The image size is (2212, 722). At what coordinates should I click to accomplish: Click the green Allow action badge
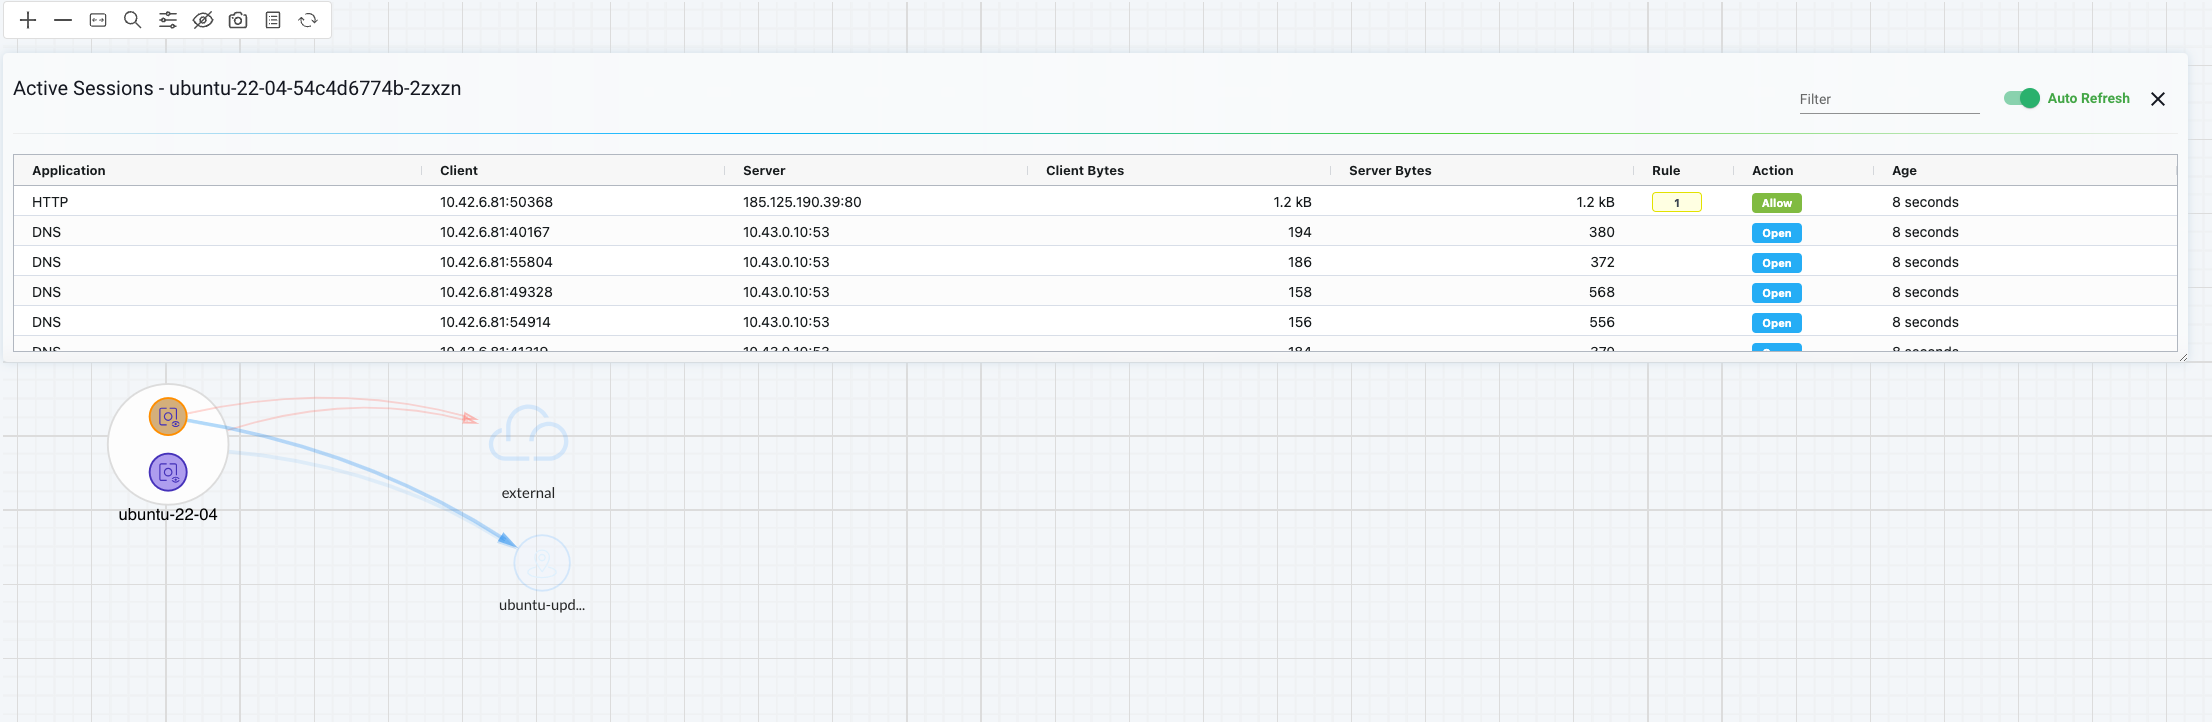click(1777, 203)
